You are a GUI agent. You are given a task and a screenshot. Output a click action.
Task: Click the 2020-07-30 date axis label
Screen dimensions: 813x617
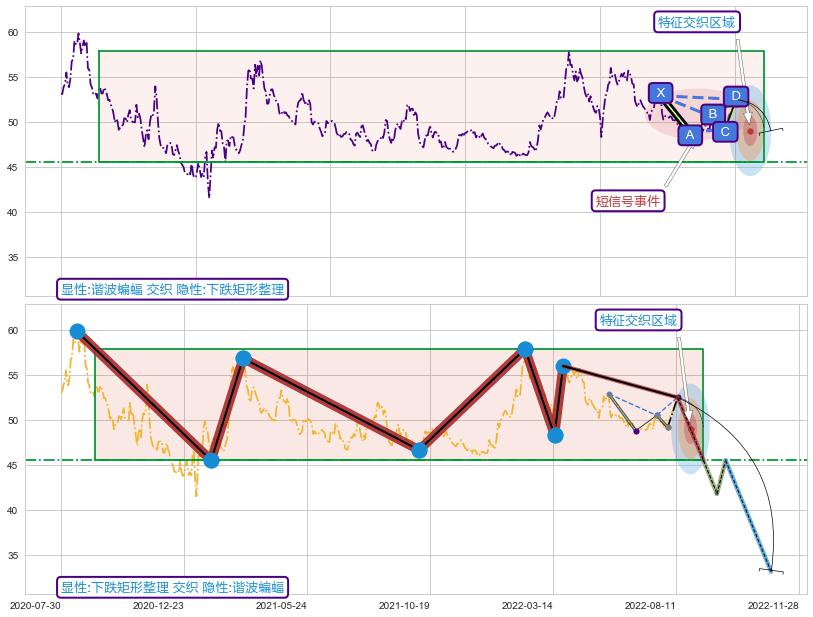tap(35, 606)
